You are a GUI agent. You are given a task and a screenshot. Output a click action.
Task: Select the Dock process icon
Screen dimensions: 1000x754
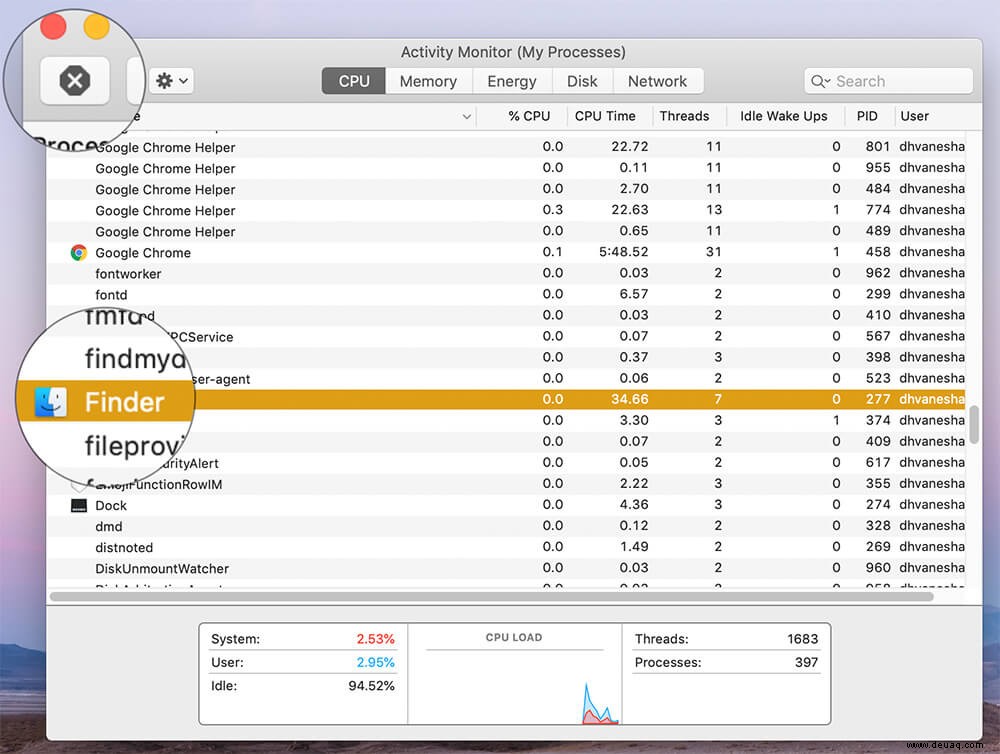pos(78,505)
